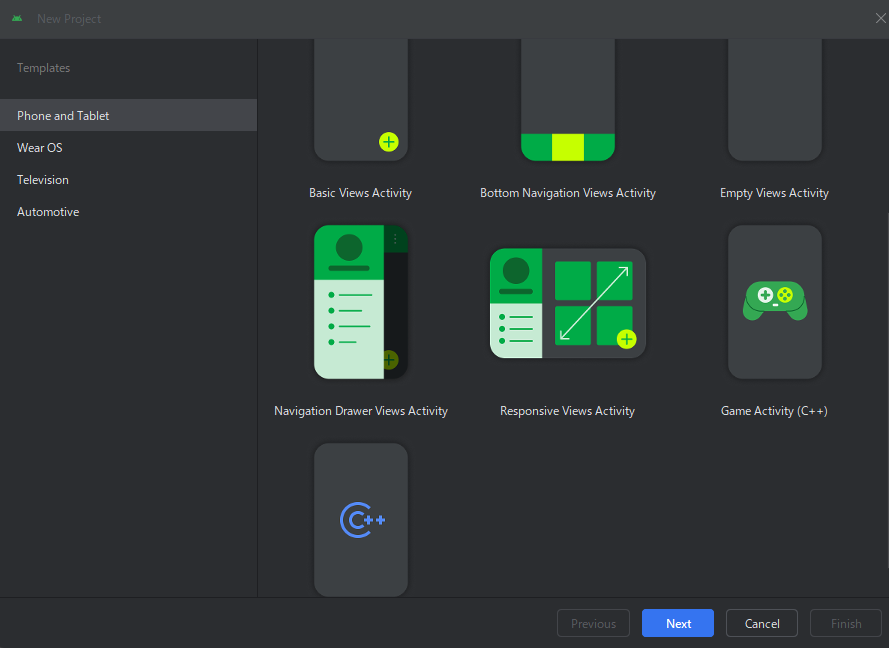Choose the Responsive Views Activity thumbnail

(568, 303)
